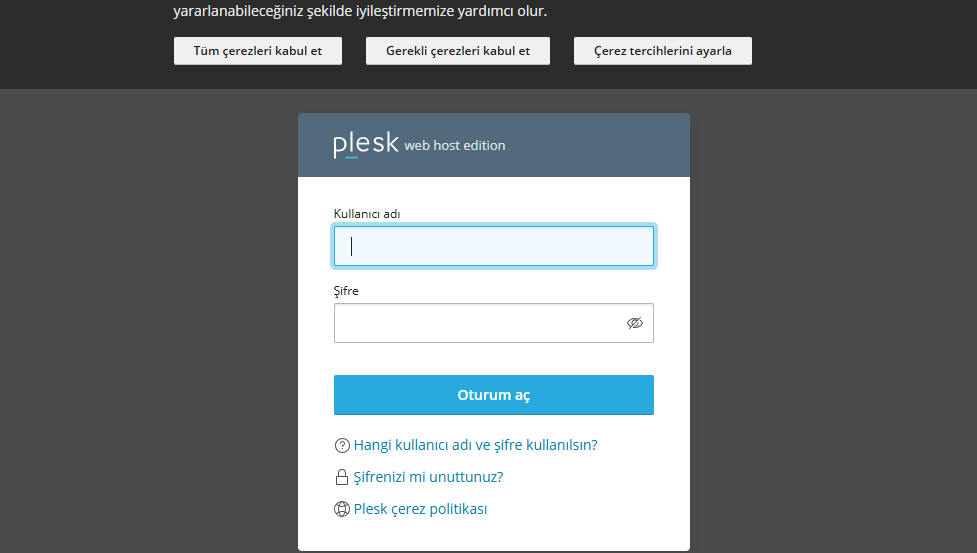Open the 'Plesk çerez politikası' link
The image size is (977, 553).
420,509
